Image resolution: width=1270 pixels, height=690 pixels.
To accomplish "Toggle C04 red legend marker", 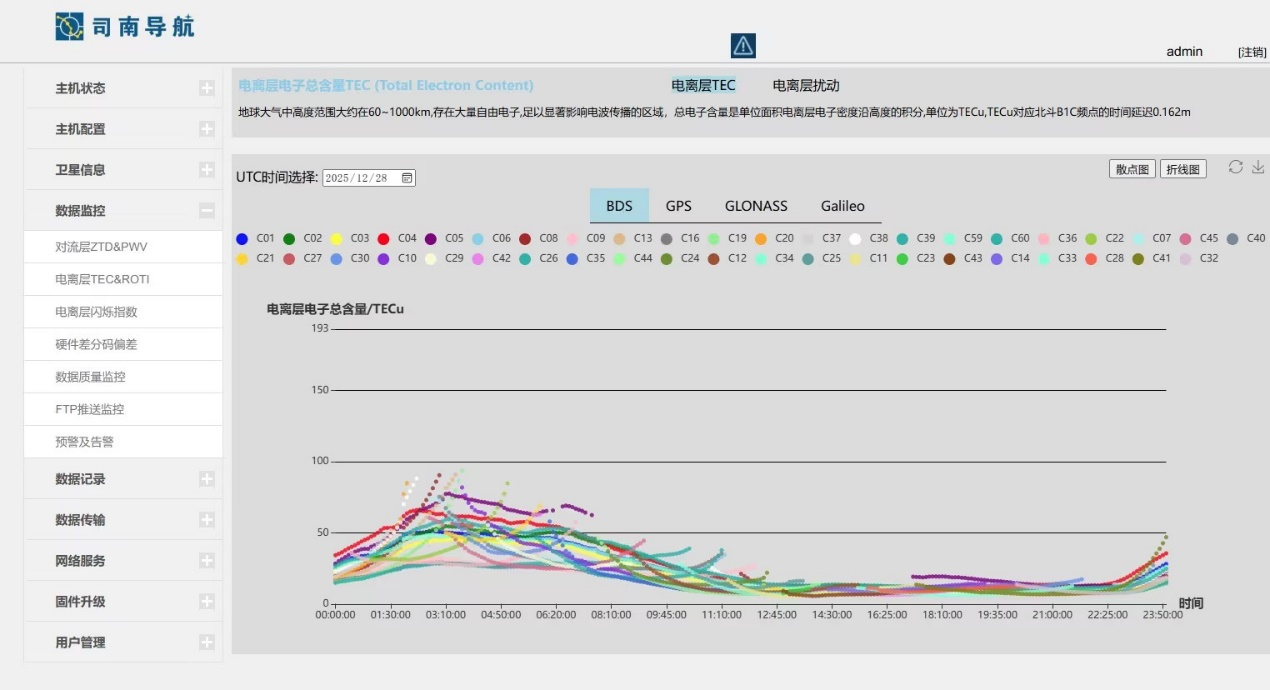I will [x=383, y=239].
